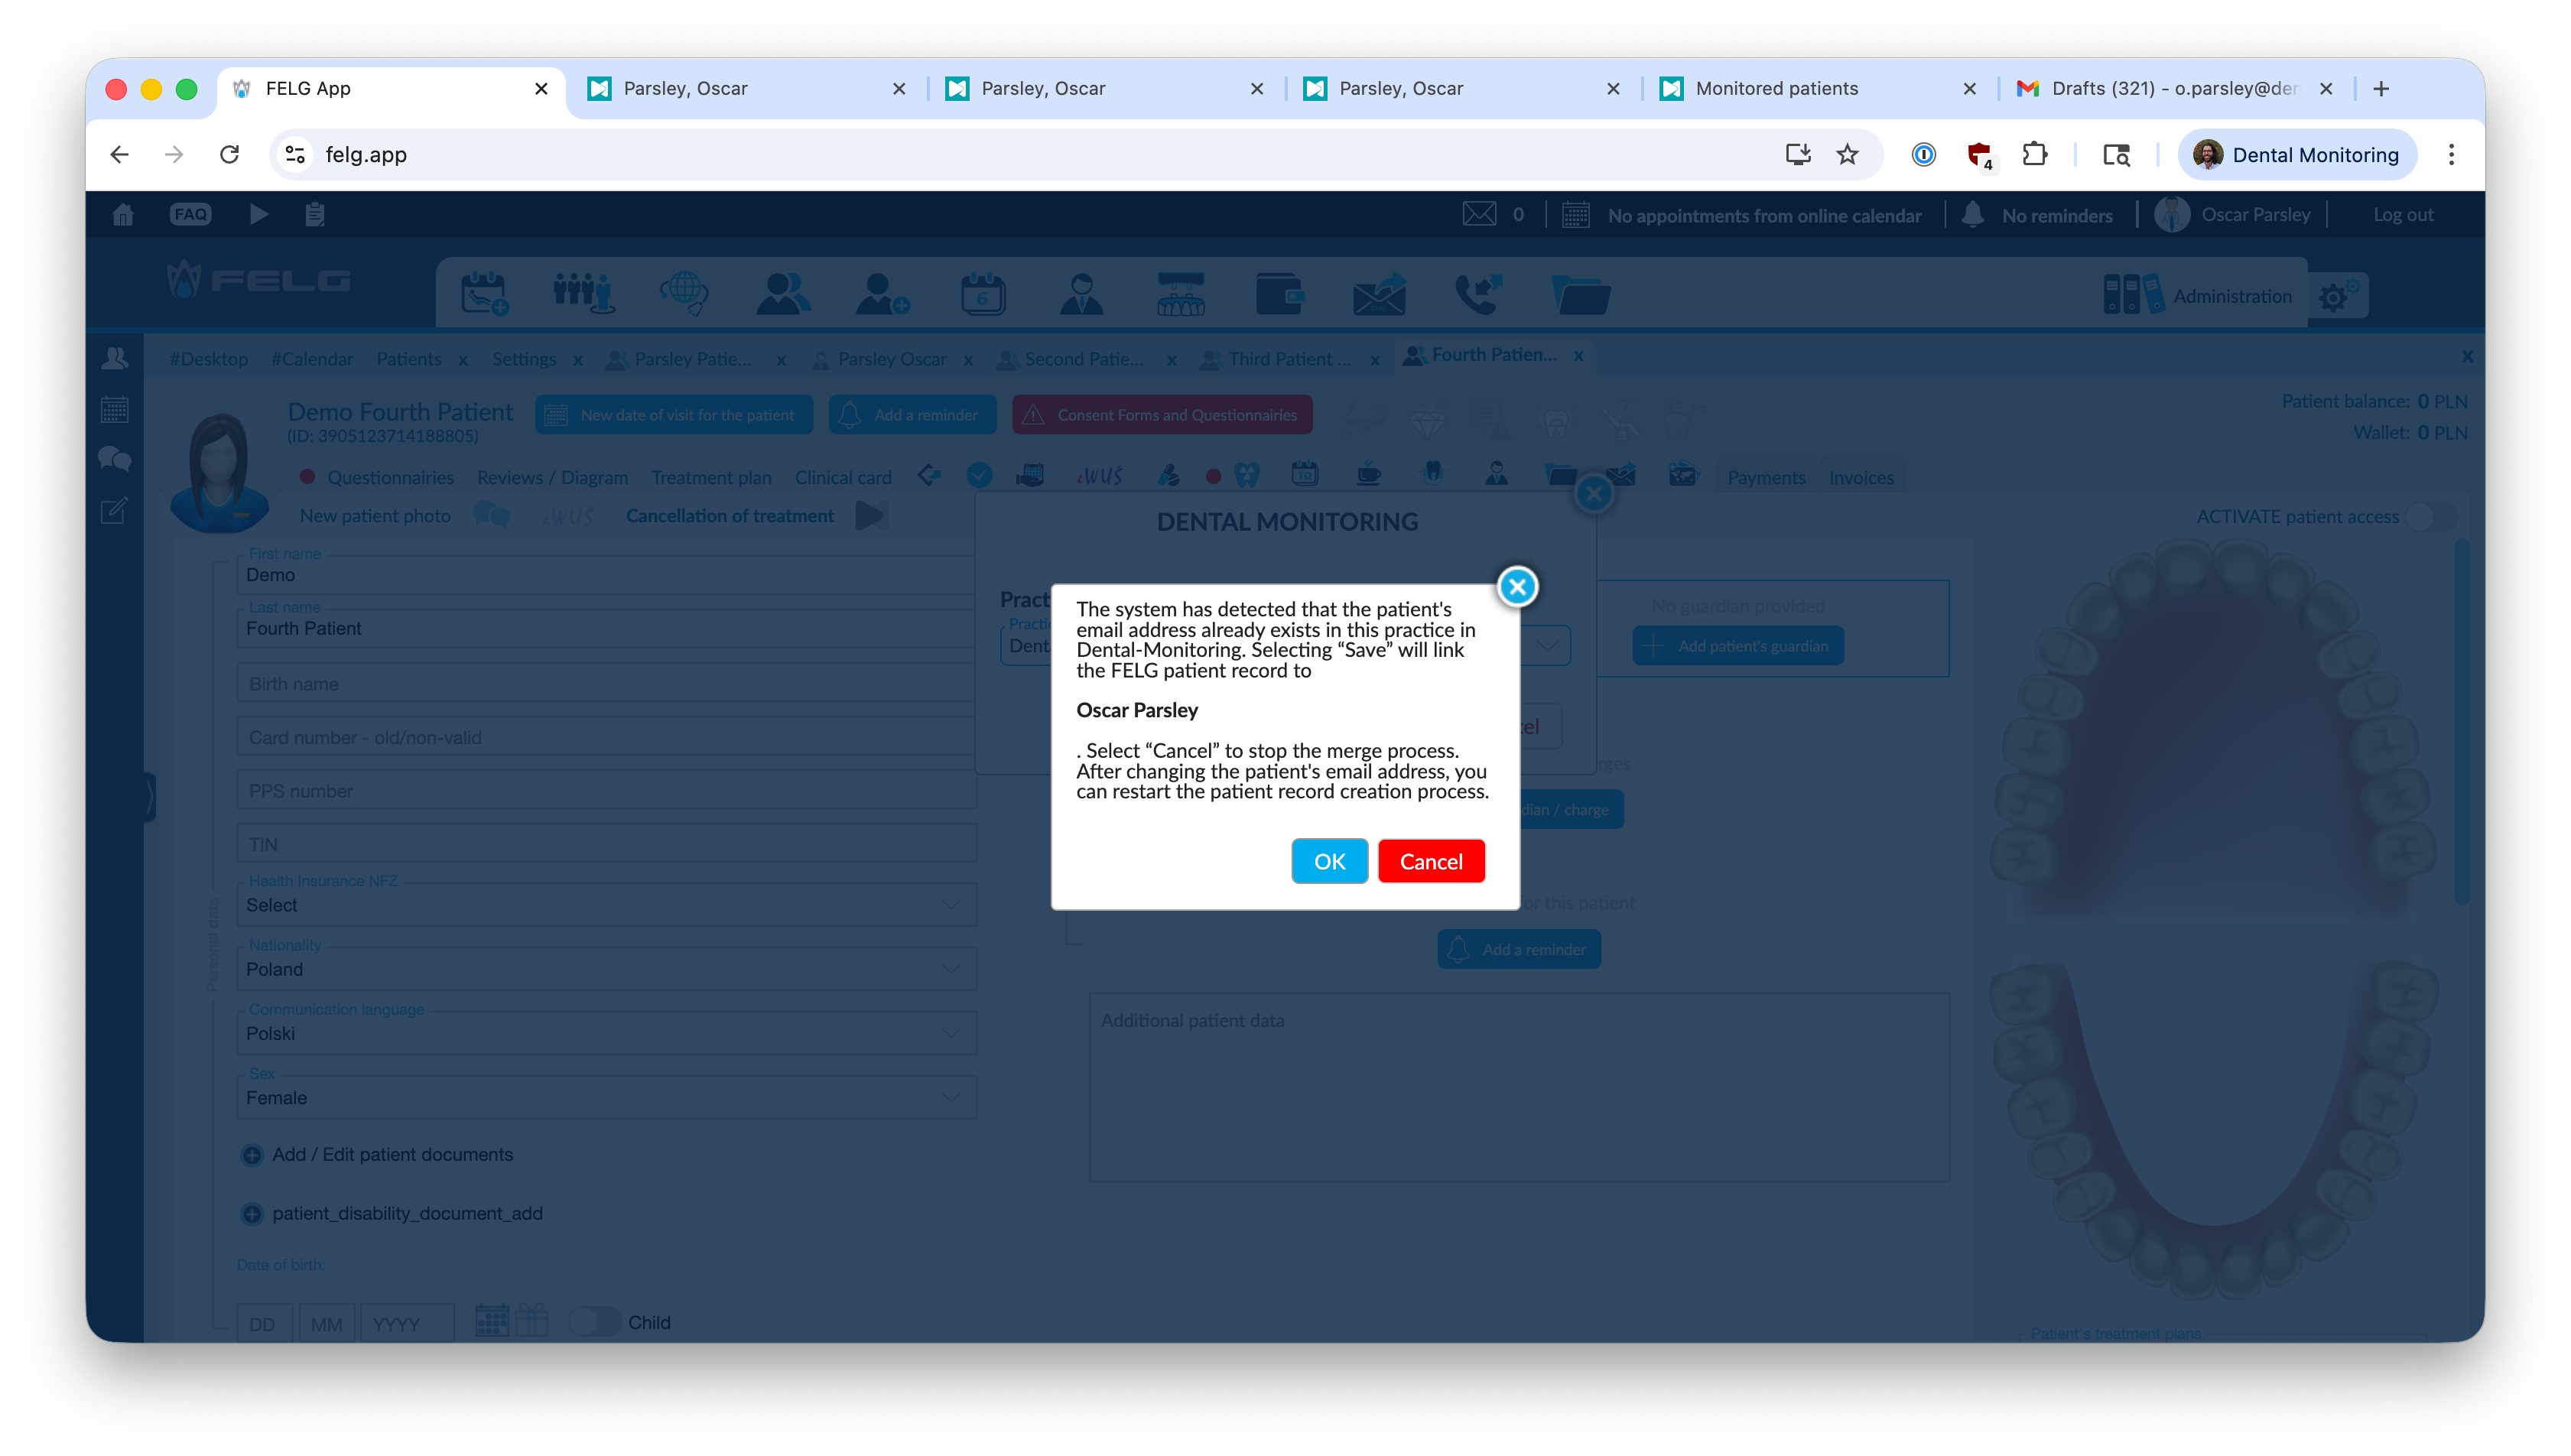Open the Practice dropdown arrow in Dental Monitoring

pyautogui.click(x=1546, y=646)
